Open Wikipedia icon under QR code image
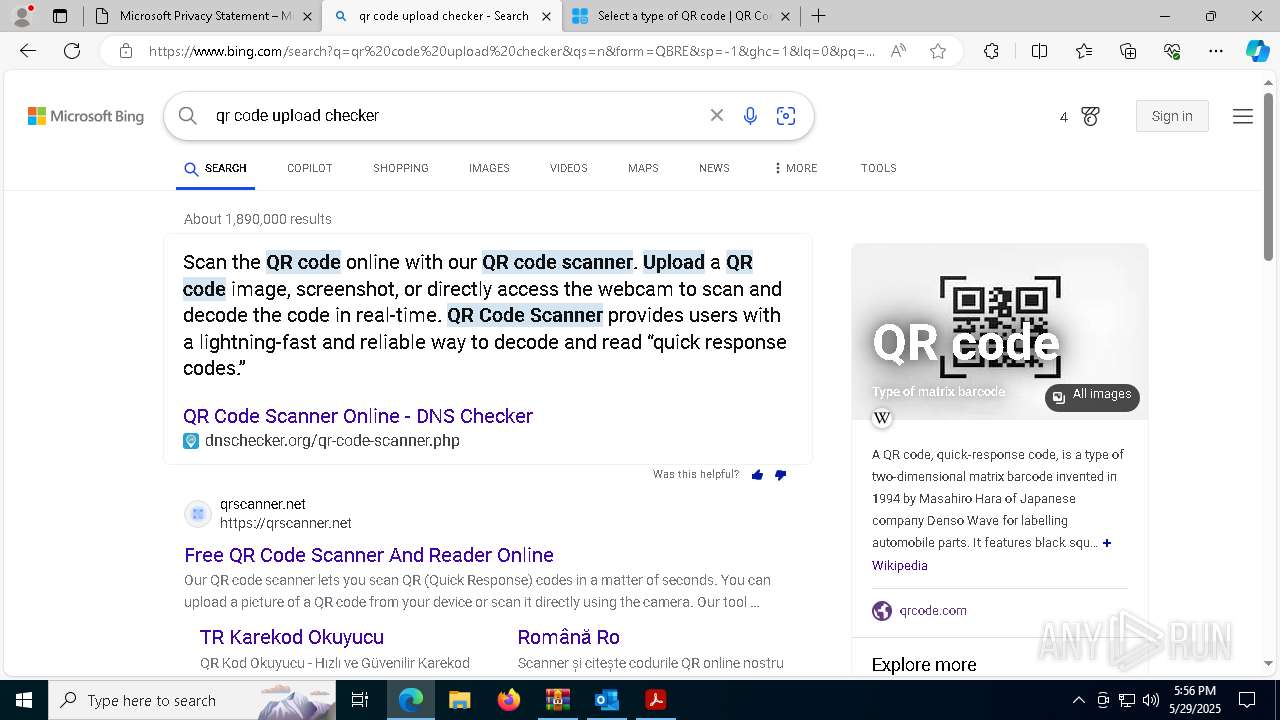Viewport: 1280px width, 720px height. [x=882, y=418]
